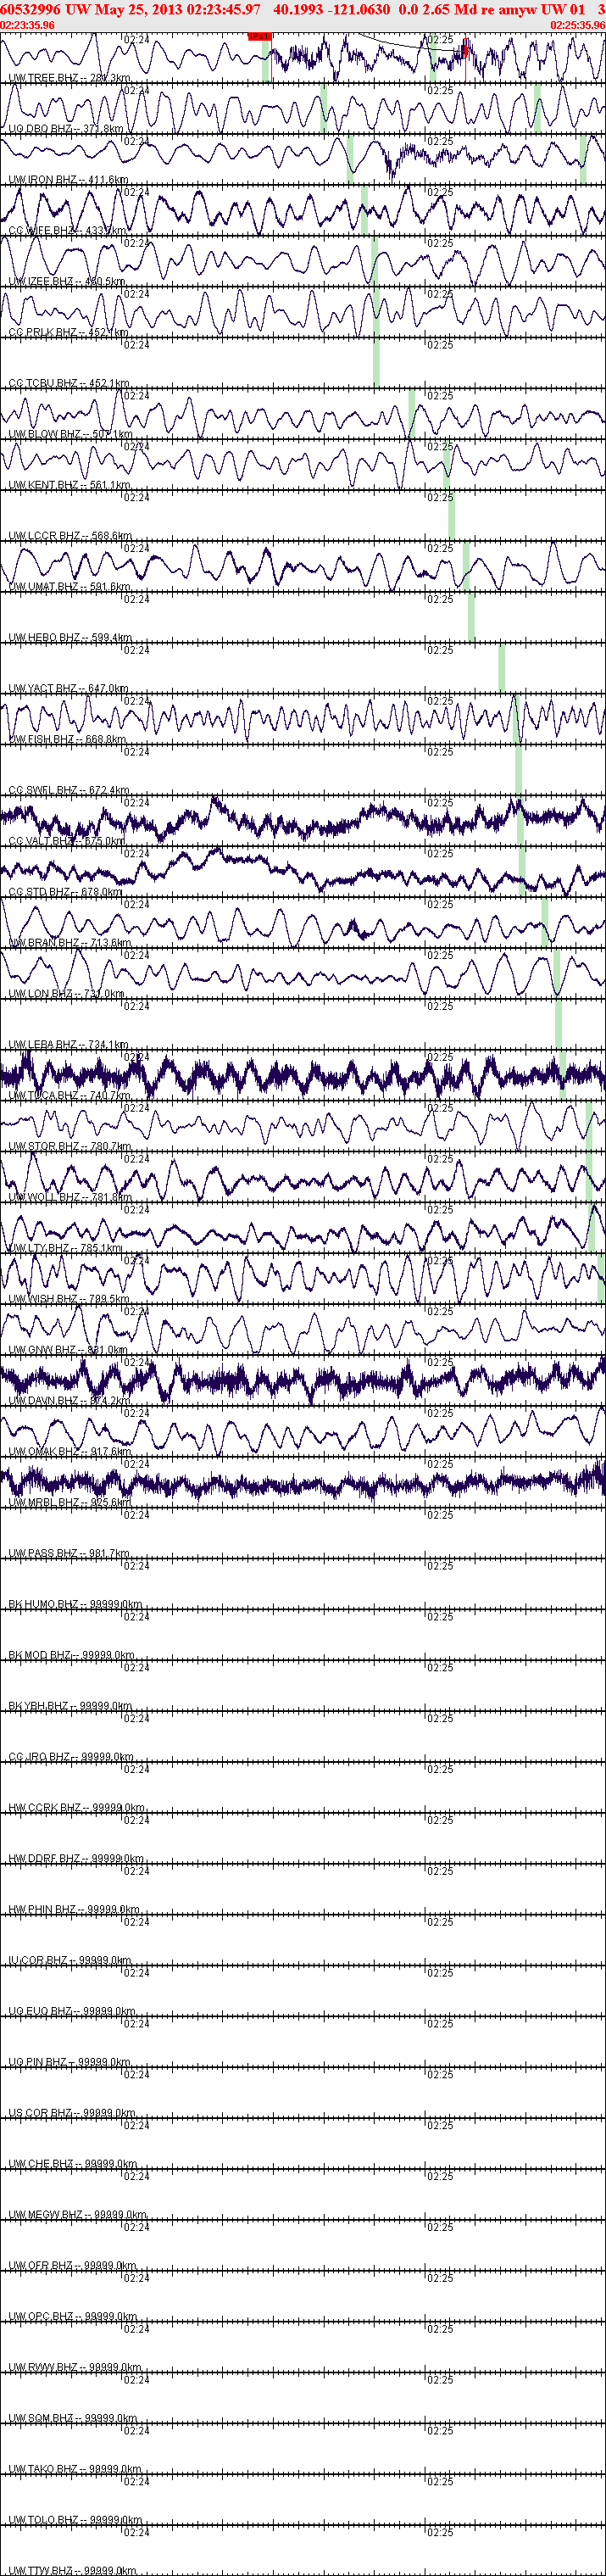Click the green arrival marker on the YACT trace
This screenshot has width=606, height=2576.
(502, 668)
